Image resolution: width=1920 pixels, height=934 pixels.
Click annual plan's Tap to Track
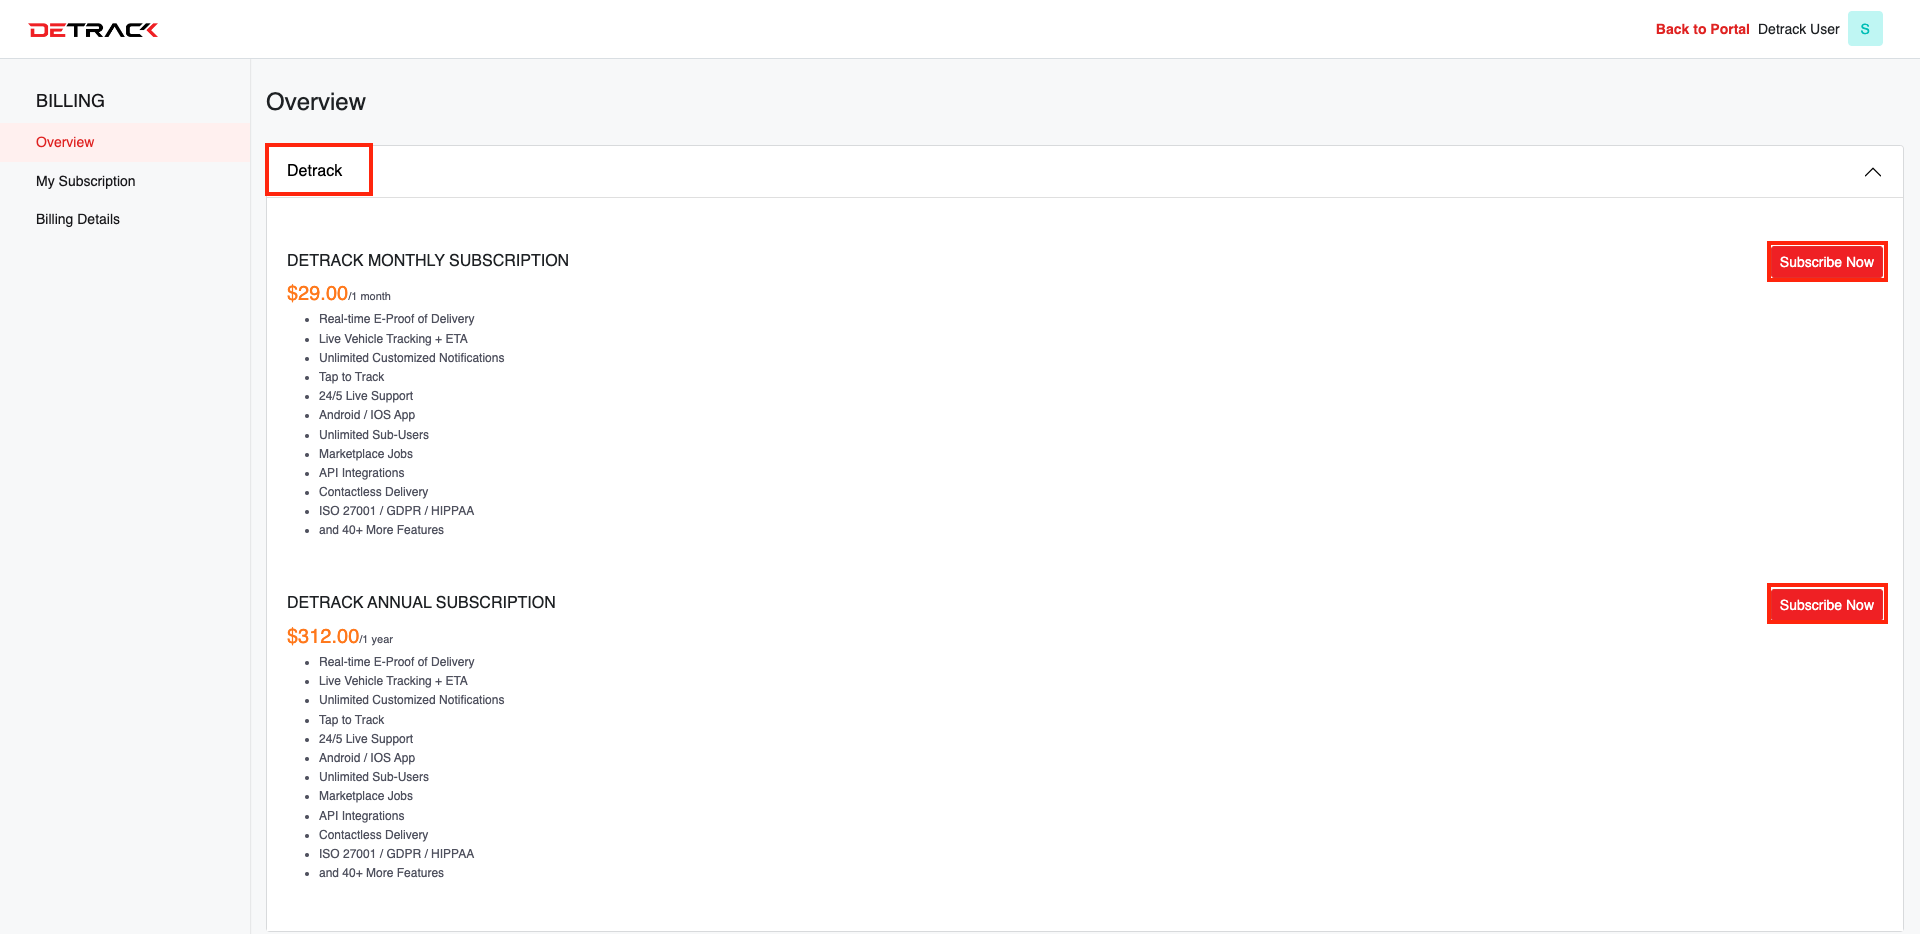click(351, 720)
